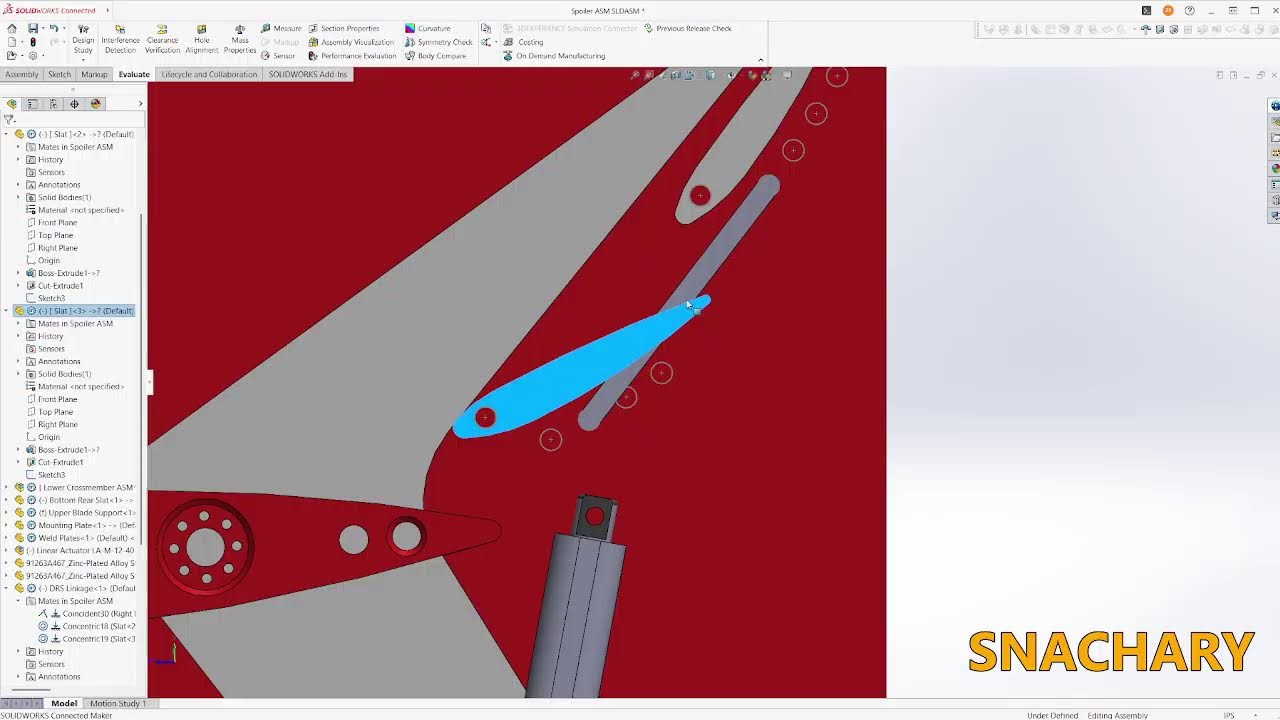The height and width of the screenshot is (720, 1280).
Task: Collapse the selected Slat<3> component node
Action: point(7,311)
